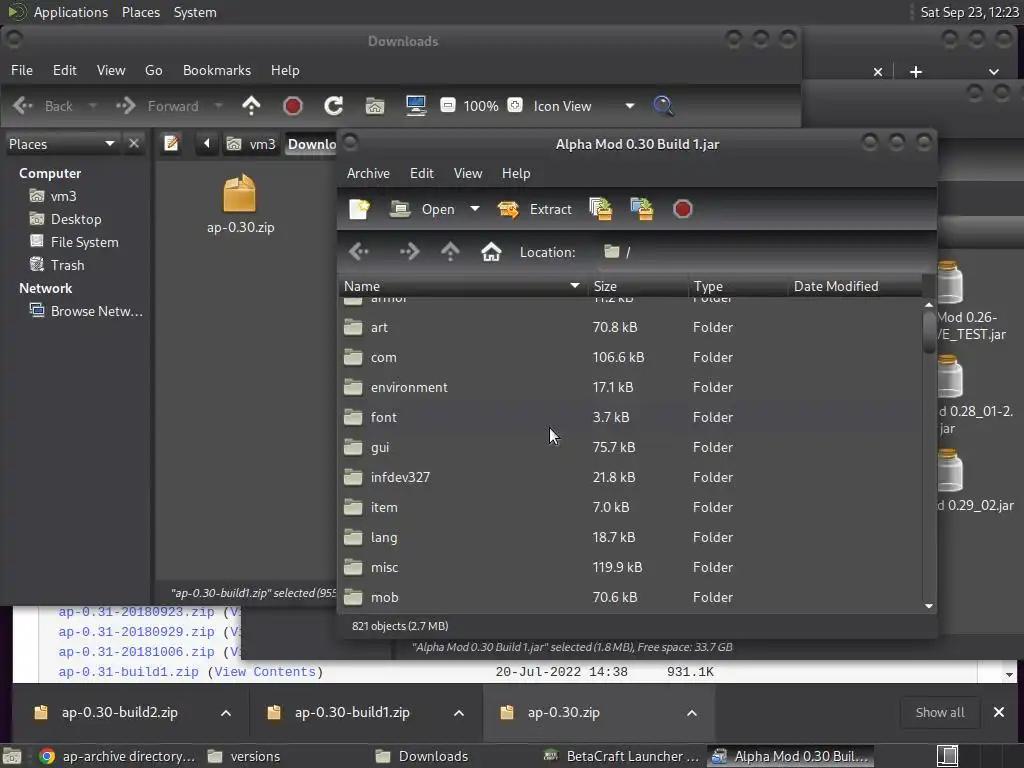Switch to BetaCraft Launcher in taskbar
Image resolution: width=1024 pixels, height=768 pixels.
[623, 756]
